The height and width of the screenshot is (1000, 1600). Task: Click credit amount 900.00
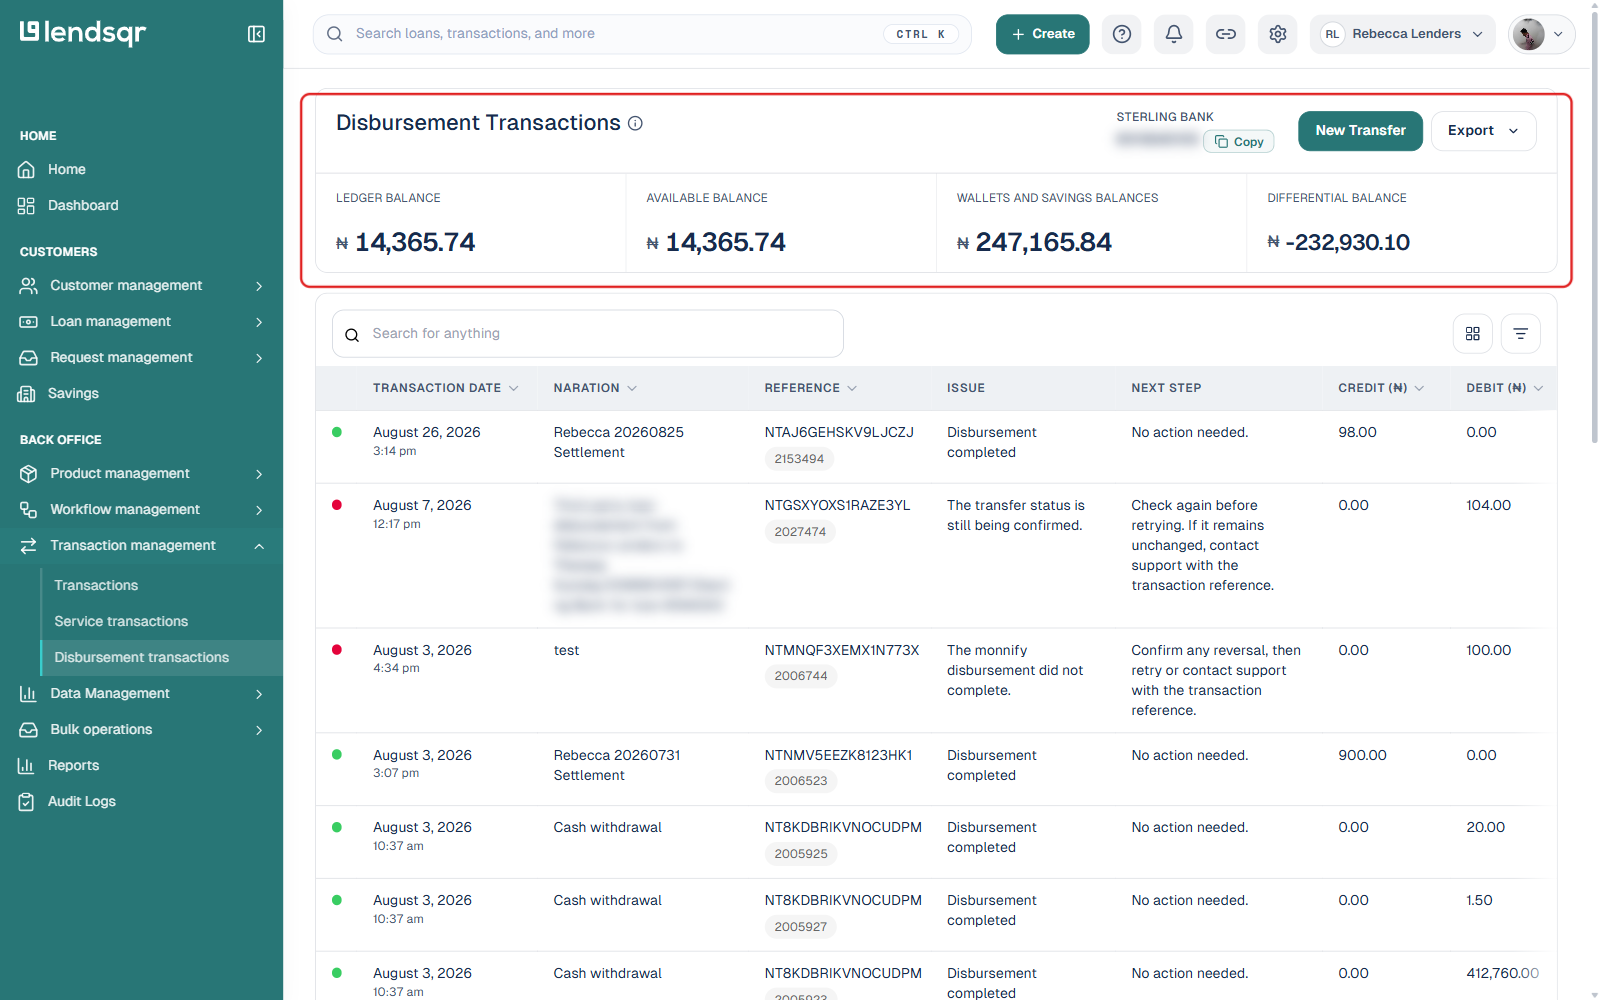pyautogui.click(x=1362, y=756)
